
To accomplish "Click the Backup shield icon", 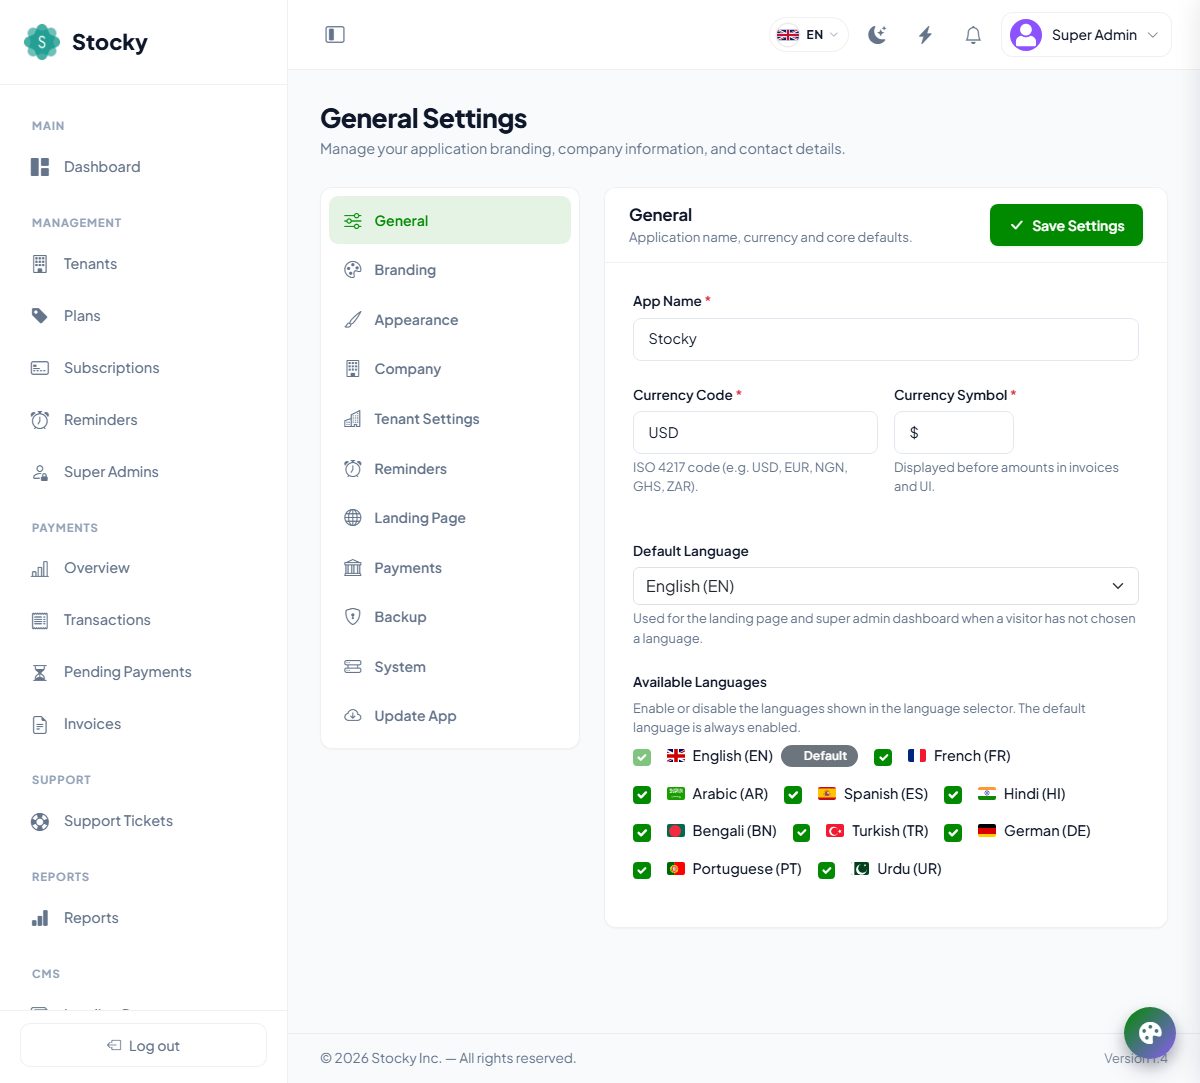I will [353, 617].
